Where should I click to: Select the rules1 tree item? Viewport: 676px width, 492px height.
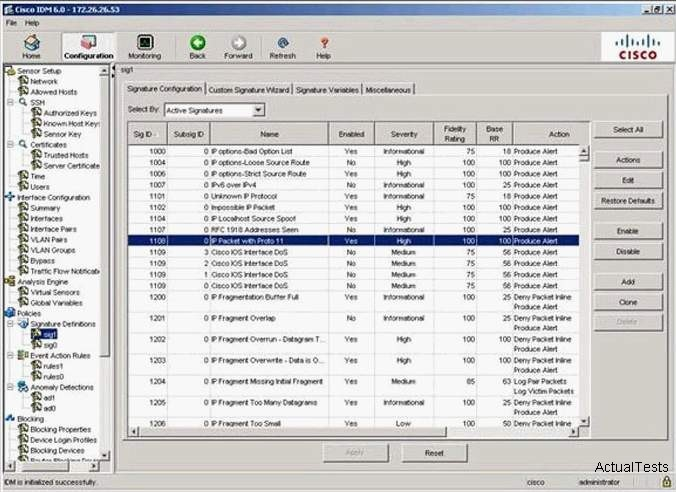[53, 366]
